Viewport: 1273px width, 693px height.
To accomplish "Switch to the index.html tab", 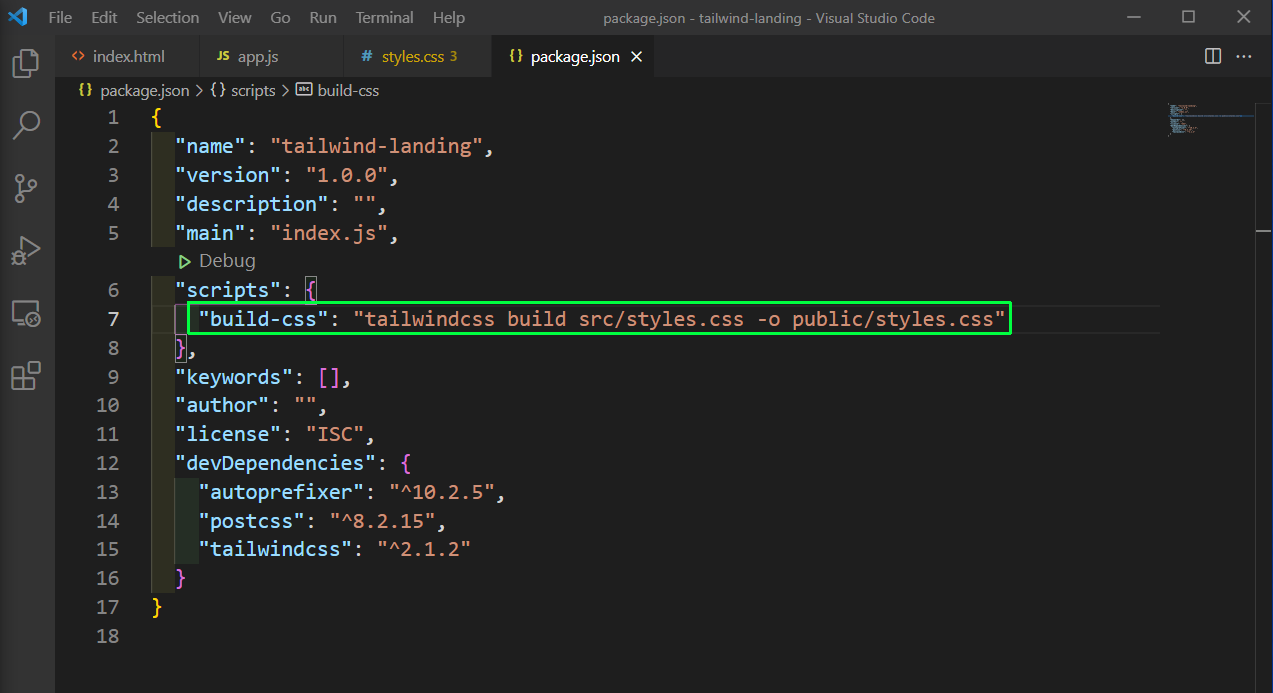I will pos(127,57).
